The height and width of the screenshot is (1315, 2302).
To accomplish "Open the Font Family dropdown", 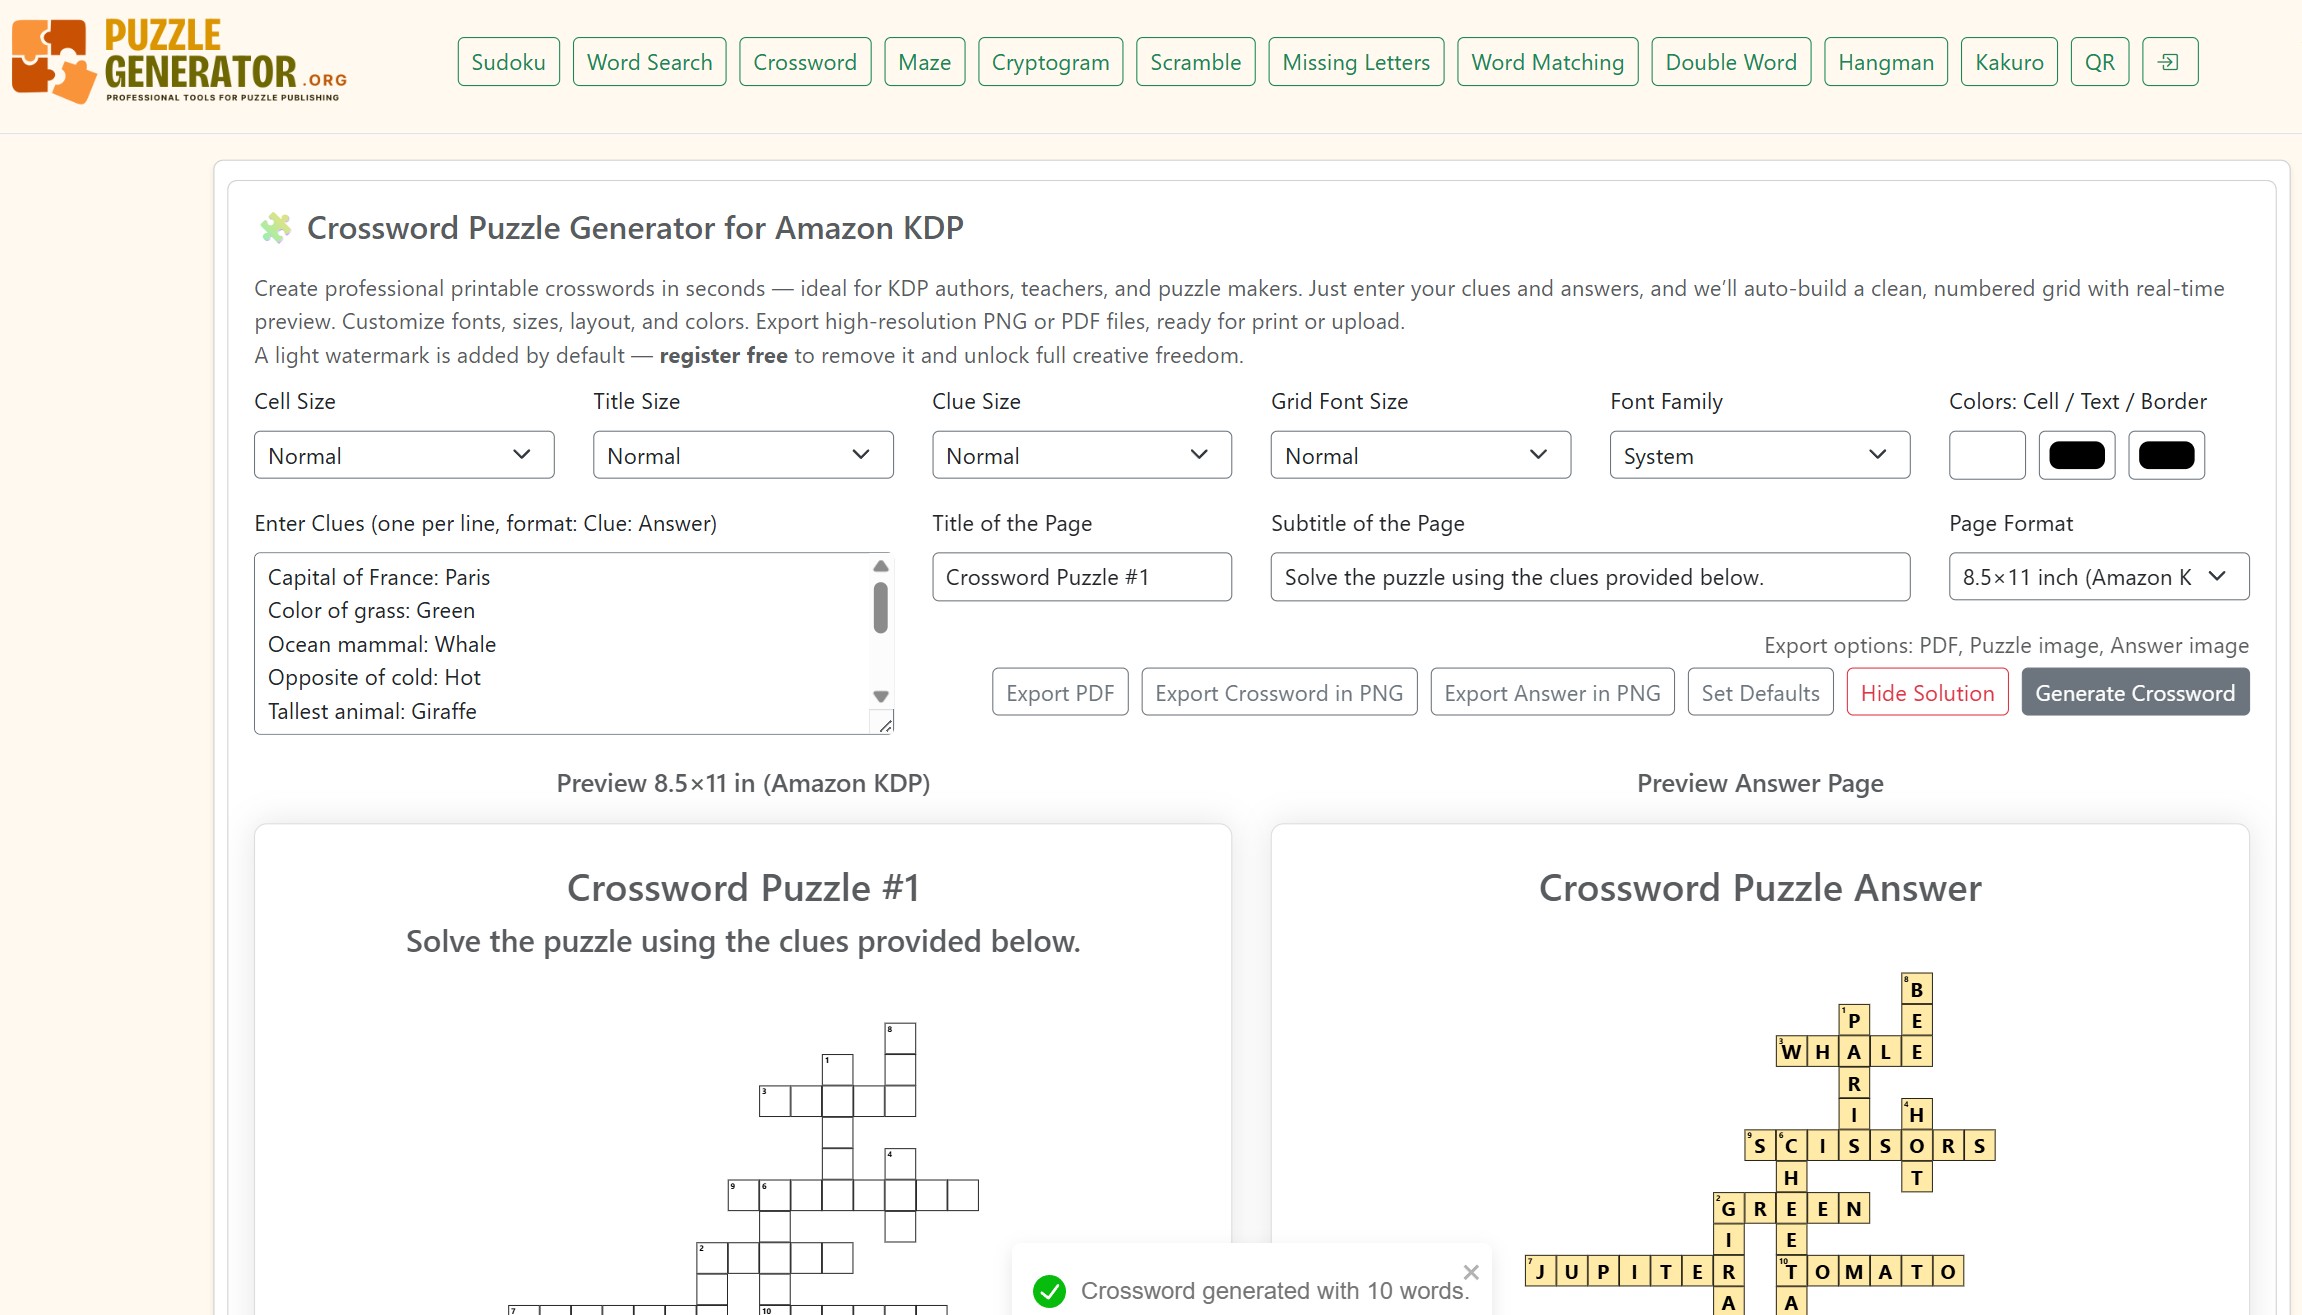I will coord(1758,455).
